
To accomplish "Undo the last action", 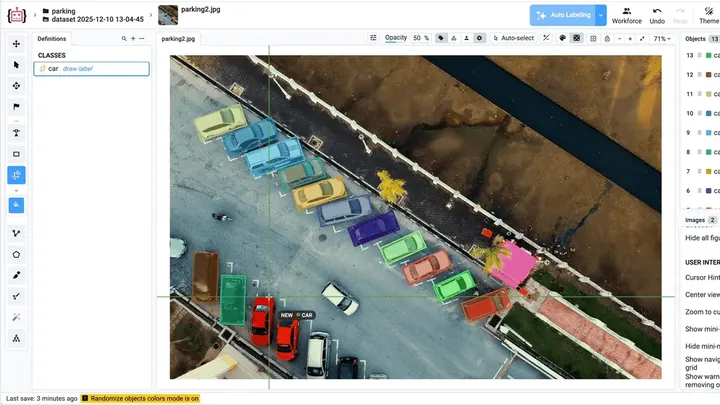I will [657, 15].
